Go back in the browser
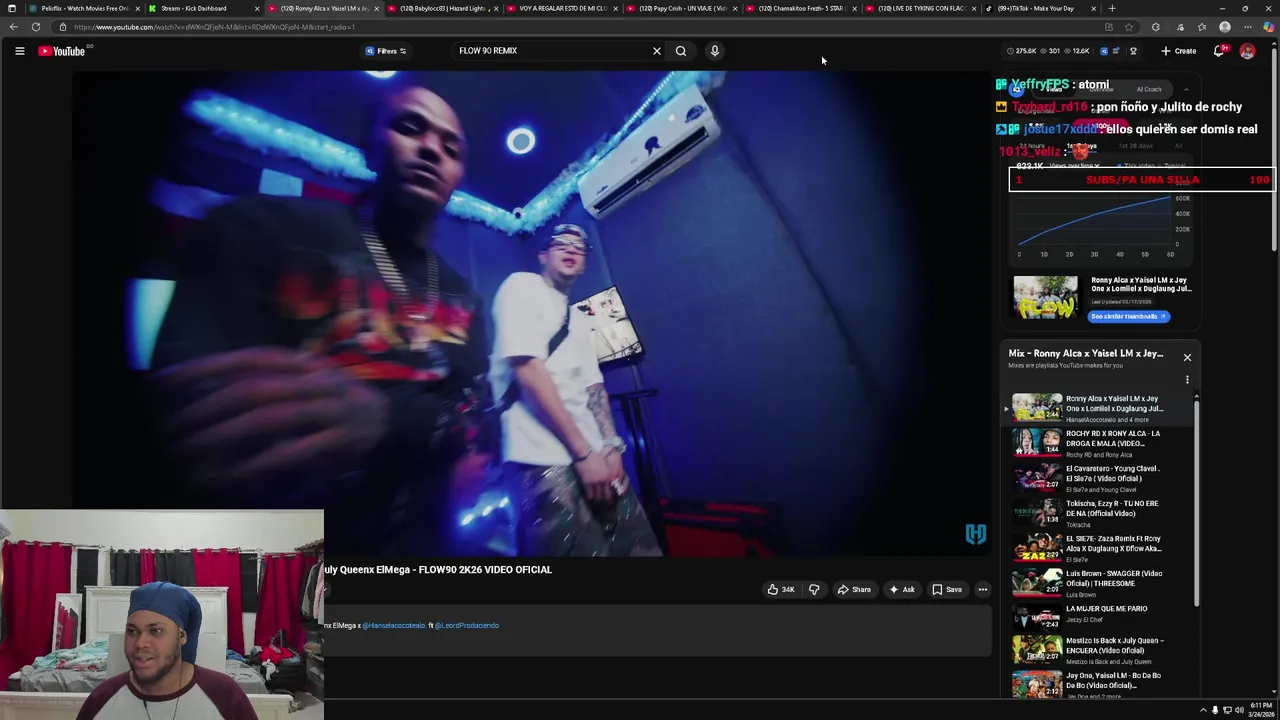 coord(13,27)
